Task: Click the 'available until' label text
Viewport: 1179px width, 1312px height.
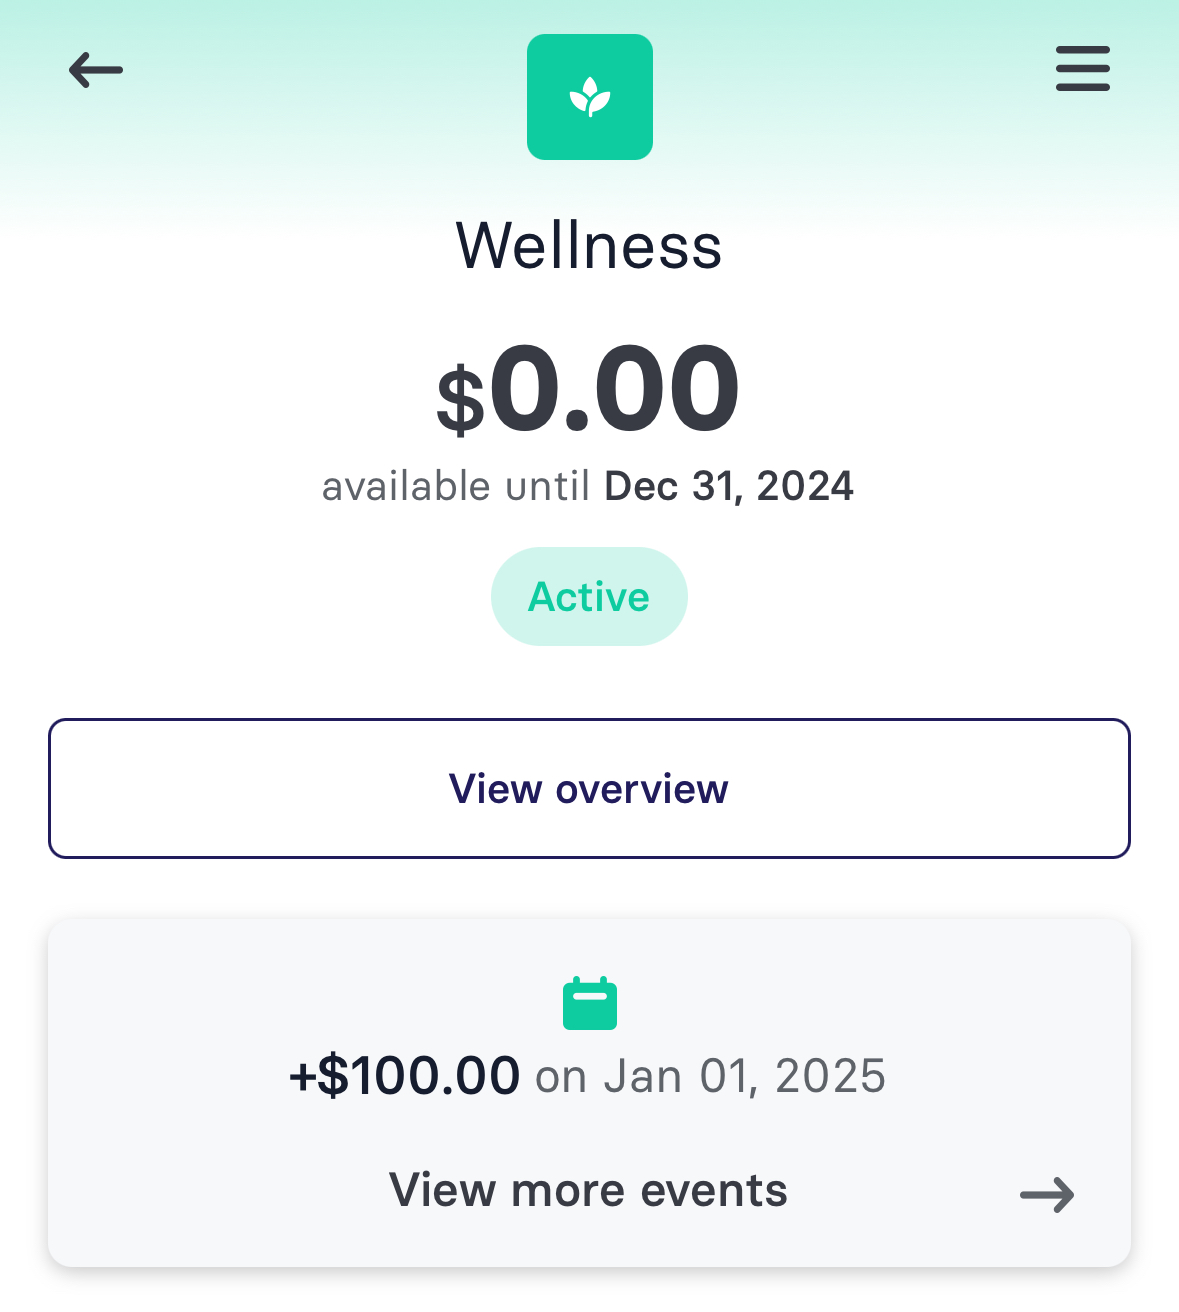Action: pos(457,486)
